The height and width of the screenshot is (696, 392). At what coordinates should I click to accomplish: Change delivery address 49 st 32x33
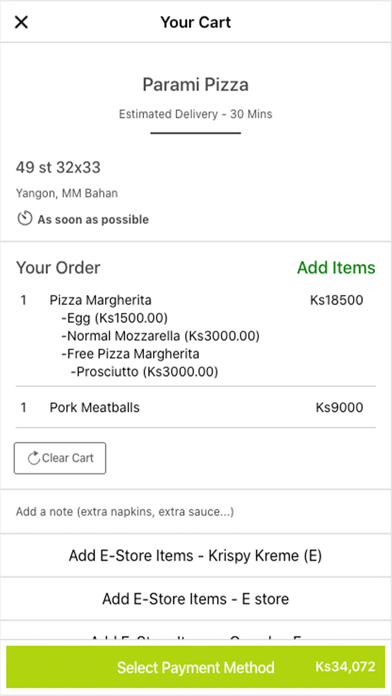(58, 167)
